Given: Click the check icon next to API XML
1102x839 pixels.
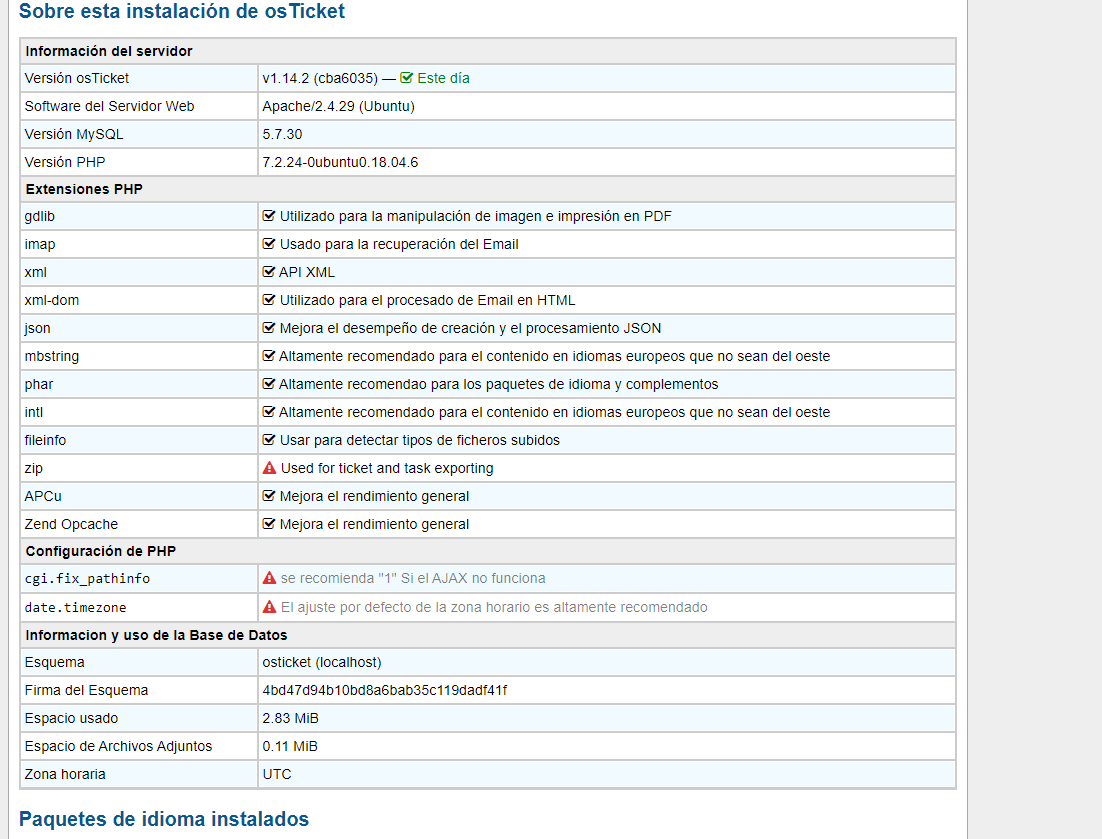Looking at the screenshot, I should [x=269, y=272].
